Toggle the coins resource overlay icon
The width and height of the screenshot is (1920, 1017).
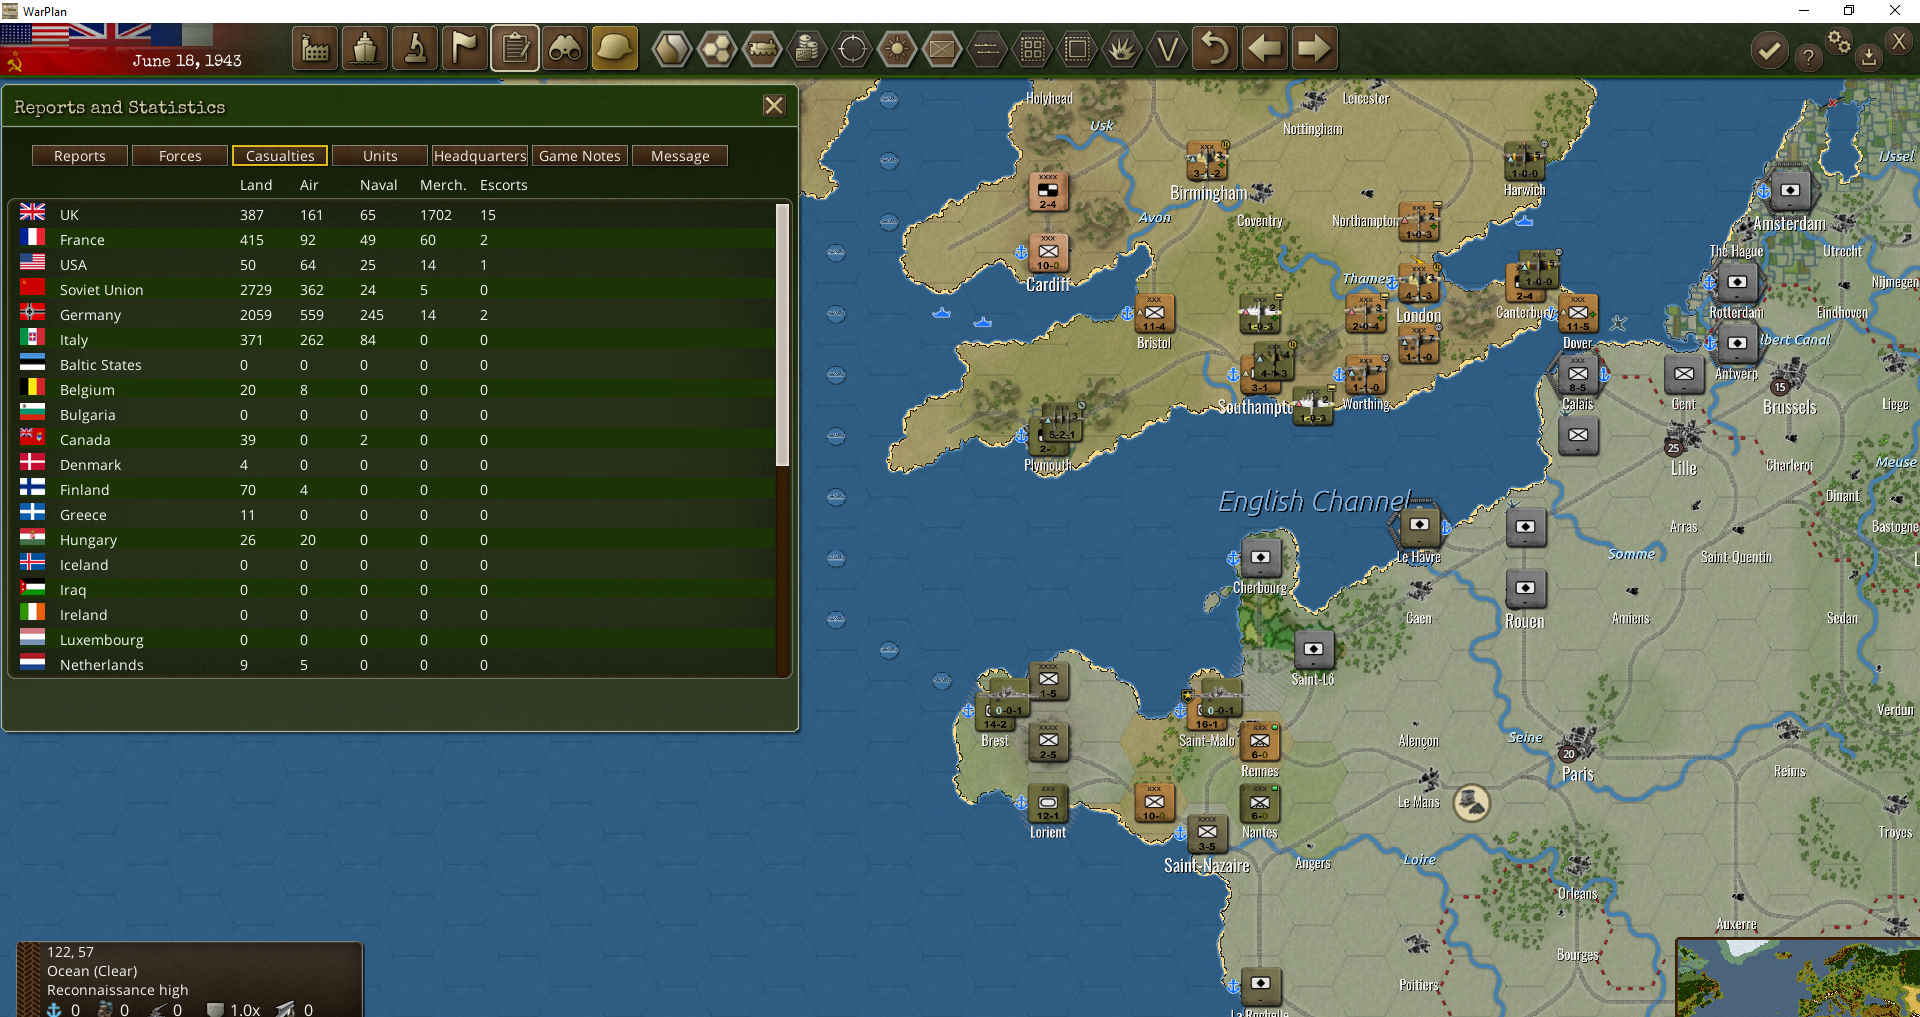pos(807,48)
